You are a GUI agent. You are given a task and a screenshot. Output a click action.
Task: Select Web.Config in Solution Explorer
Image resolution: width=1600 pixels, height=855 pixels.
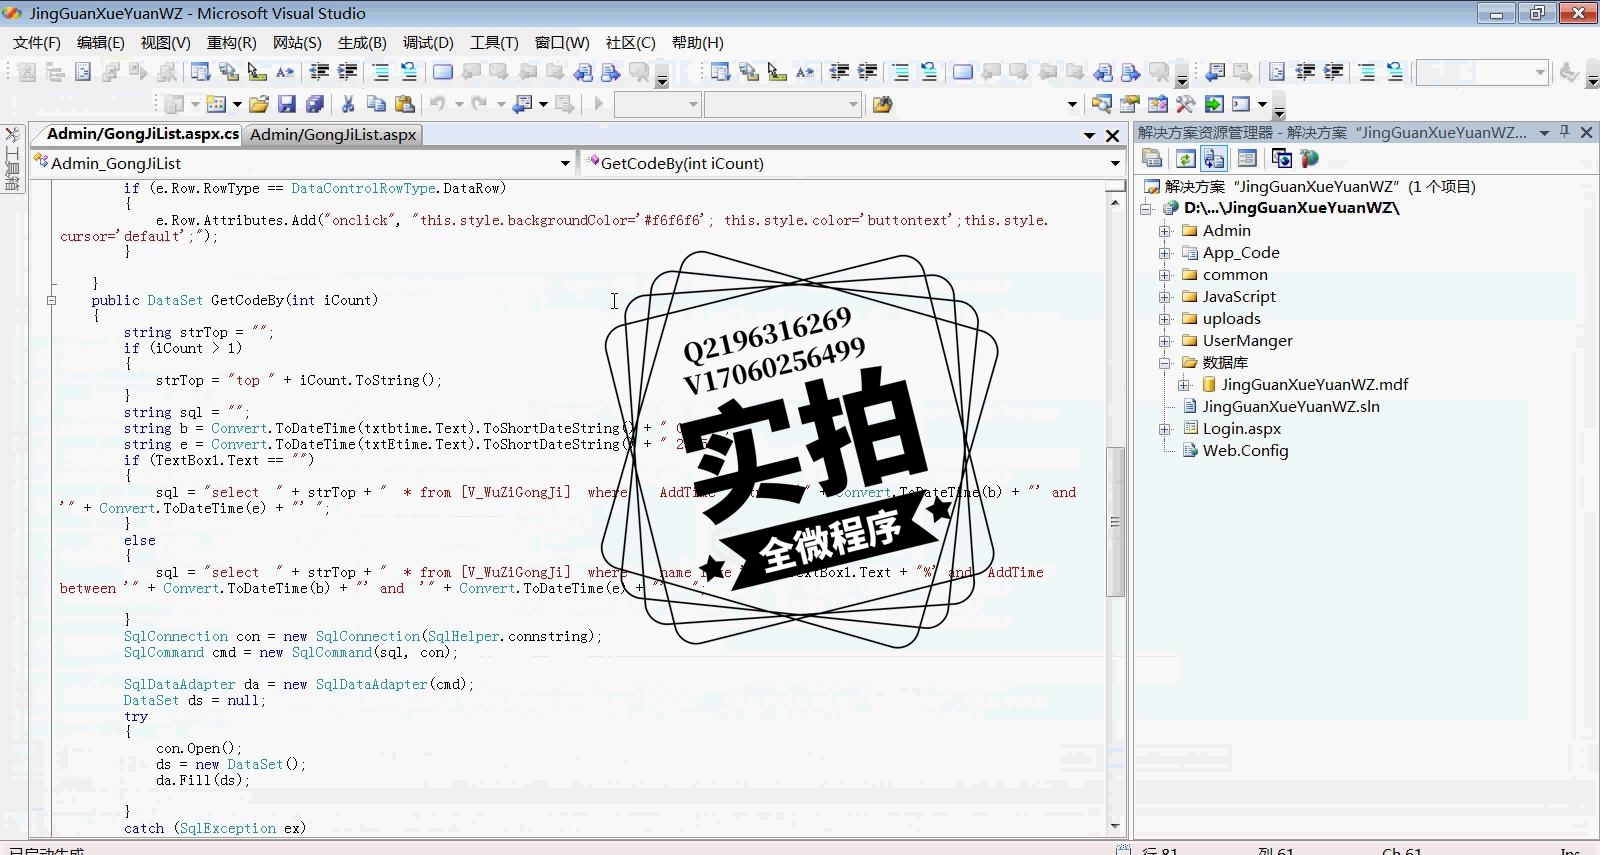coord(1245,451)
